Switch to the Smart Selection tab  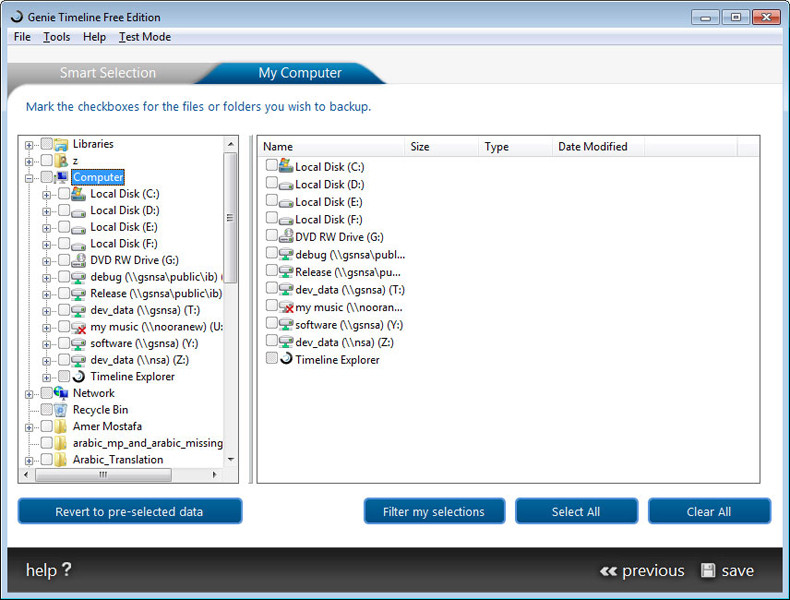tap(108, 73)
